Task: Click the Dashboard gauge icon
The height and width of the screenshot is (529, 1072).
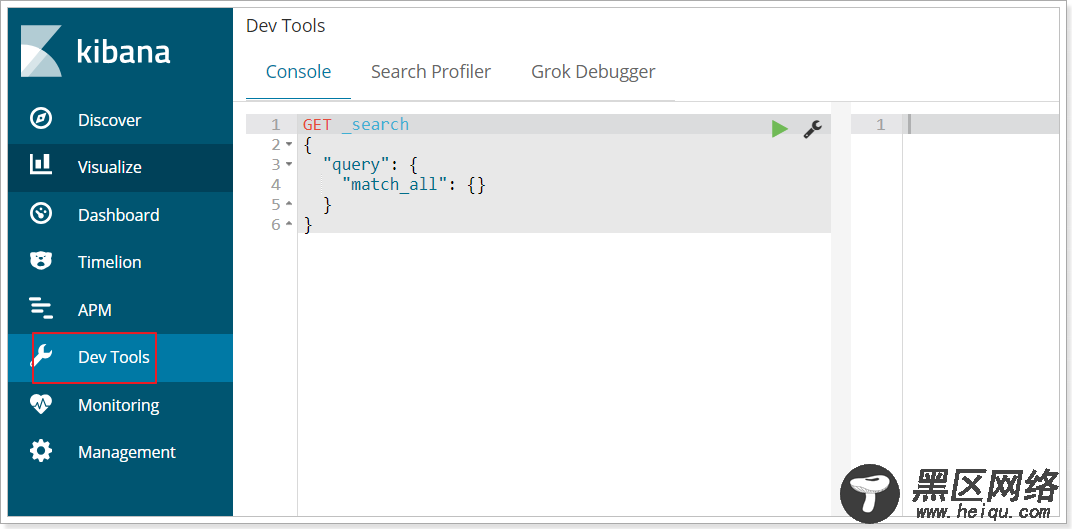Action: coord(41,214)
